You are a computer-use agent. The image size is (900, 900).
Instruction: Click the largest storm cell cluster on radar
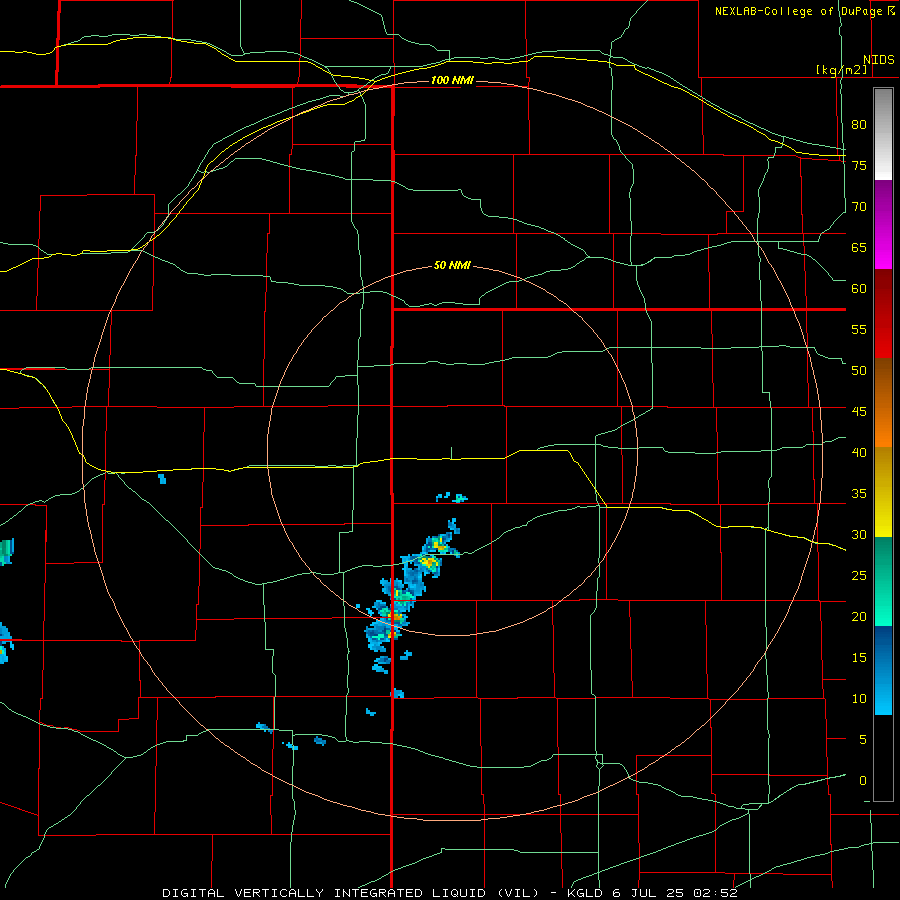[408, 591]
